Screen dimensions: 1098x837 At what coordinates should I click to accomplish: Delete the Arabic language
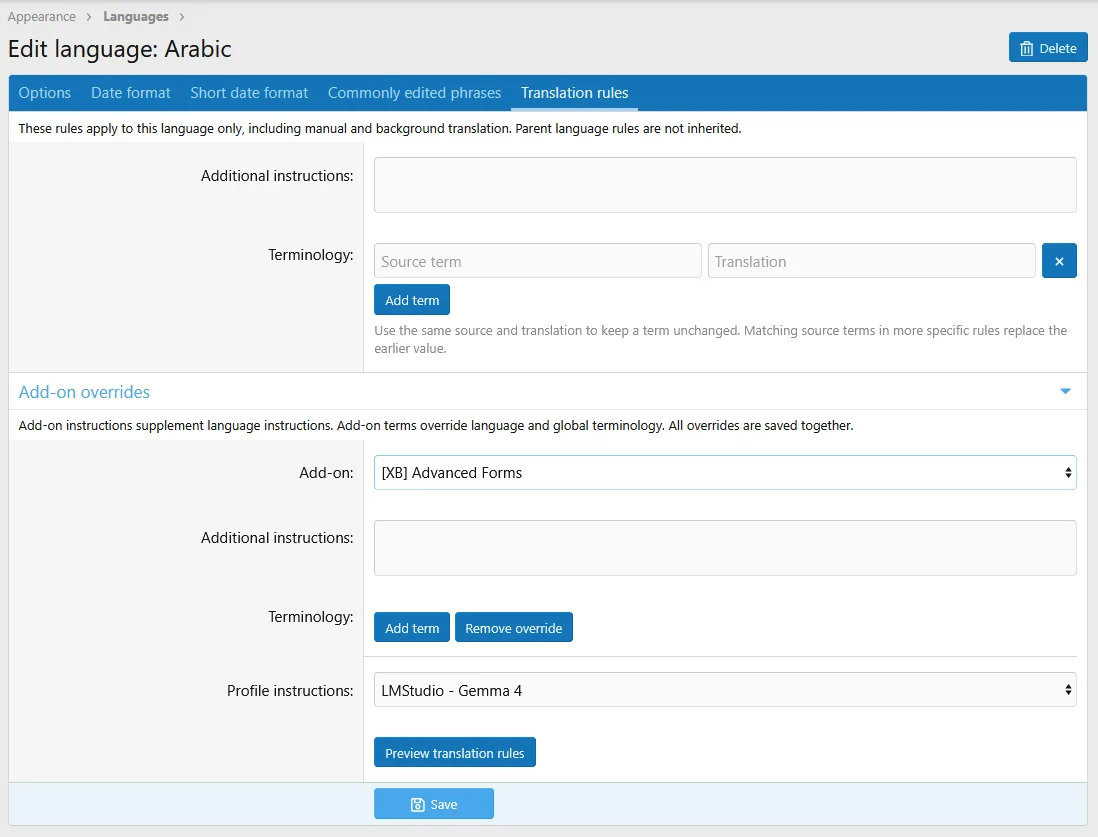(1048, 48)
